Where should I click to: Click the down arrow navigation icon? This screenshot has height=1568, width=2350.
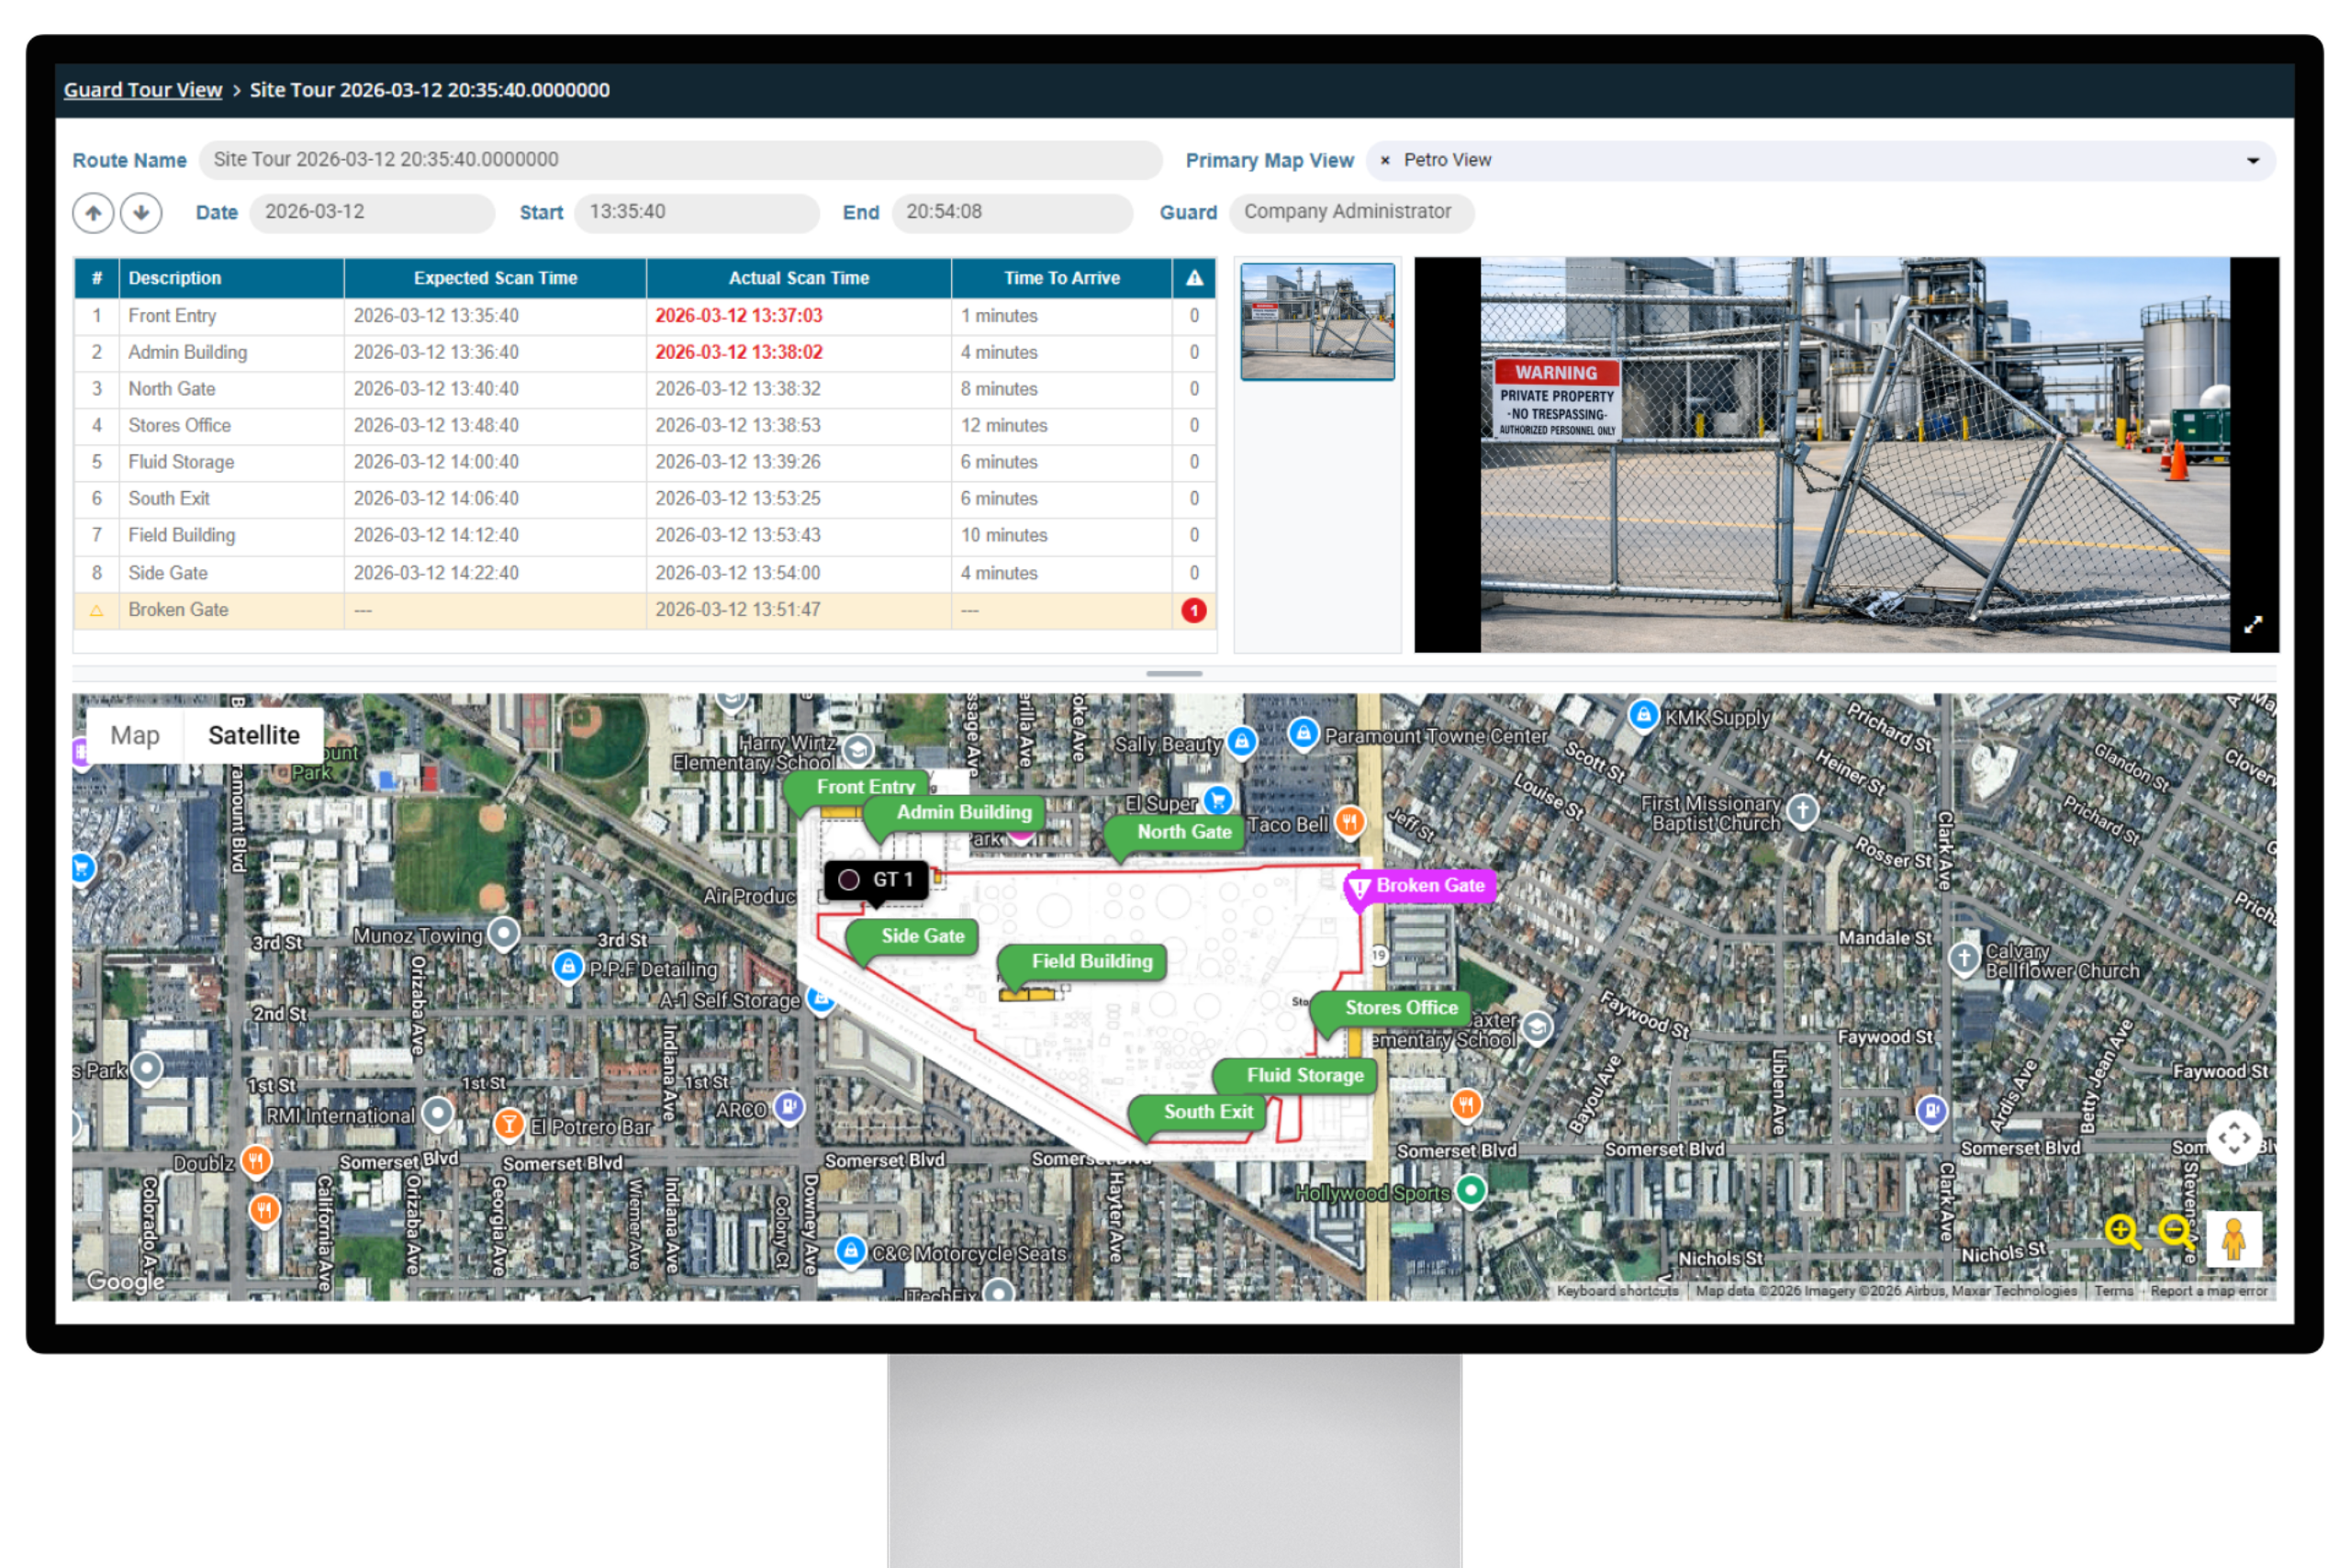(x=141, y=213)
